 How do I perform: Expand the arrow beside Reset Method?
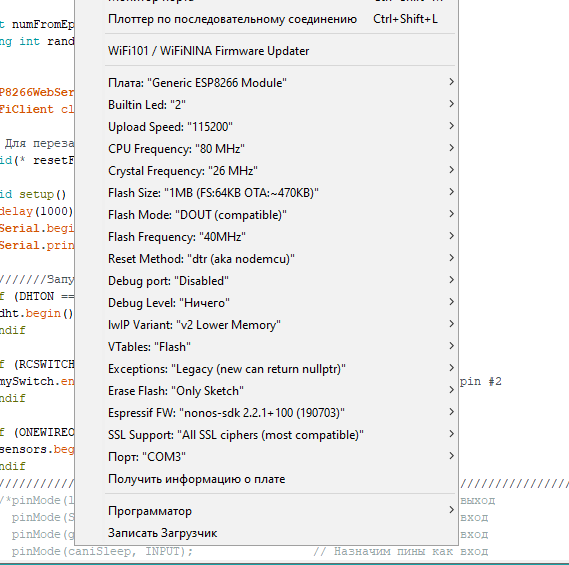pos(451,258)
